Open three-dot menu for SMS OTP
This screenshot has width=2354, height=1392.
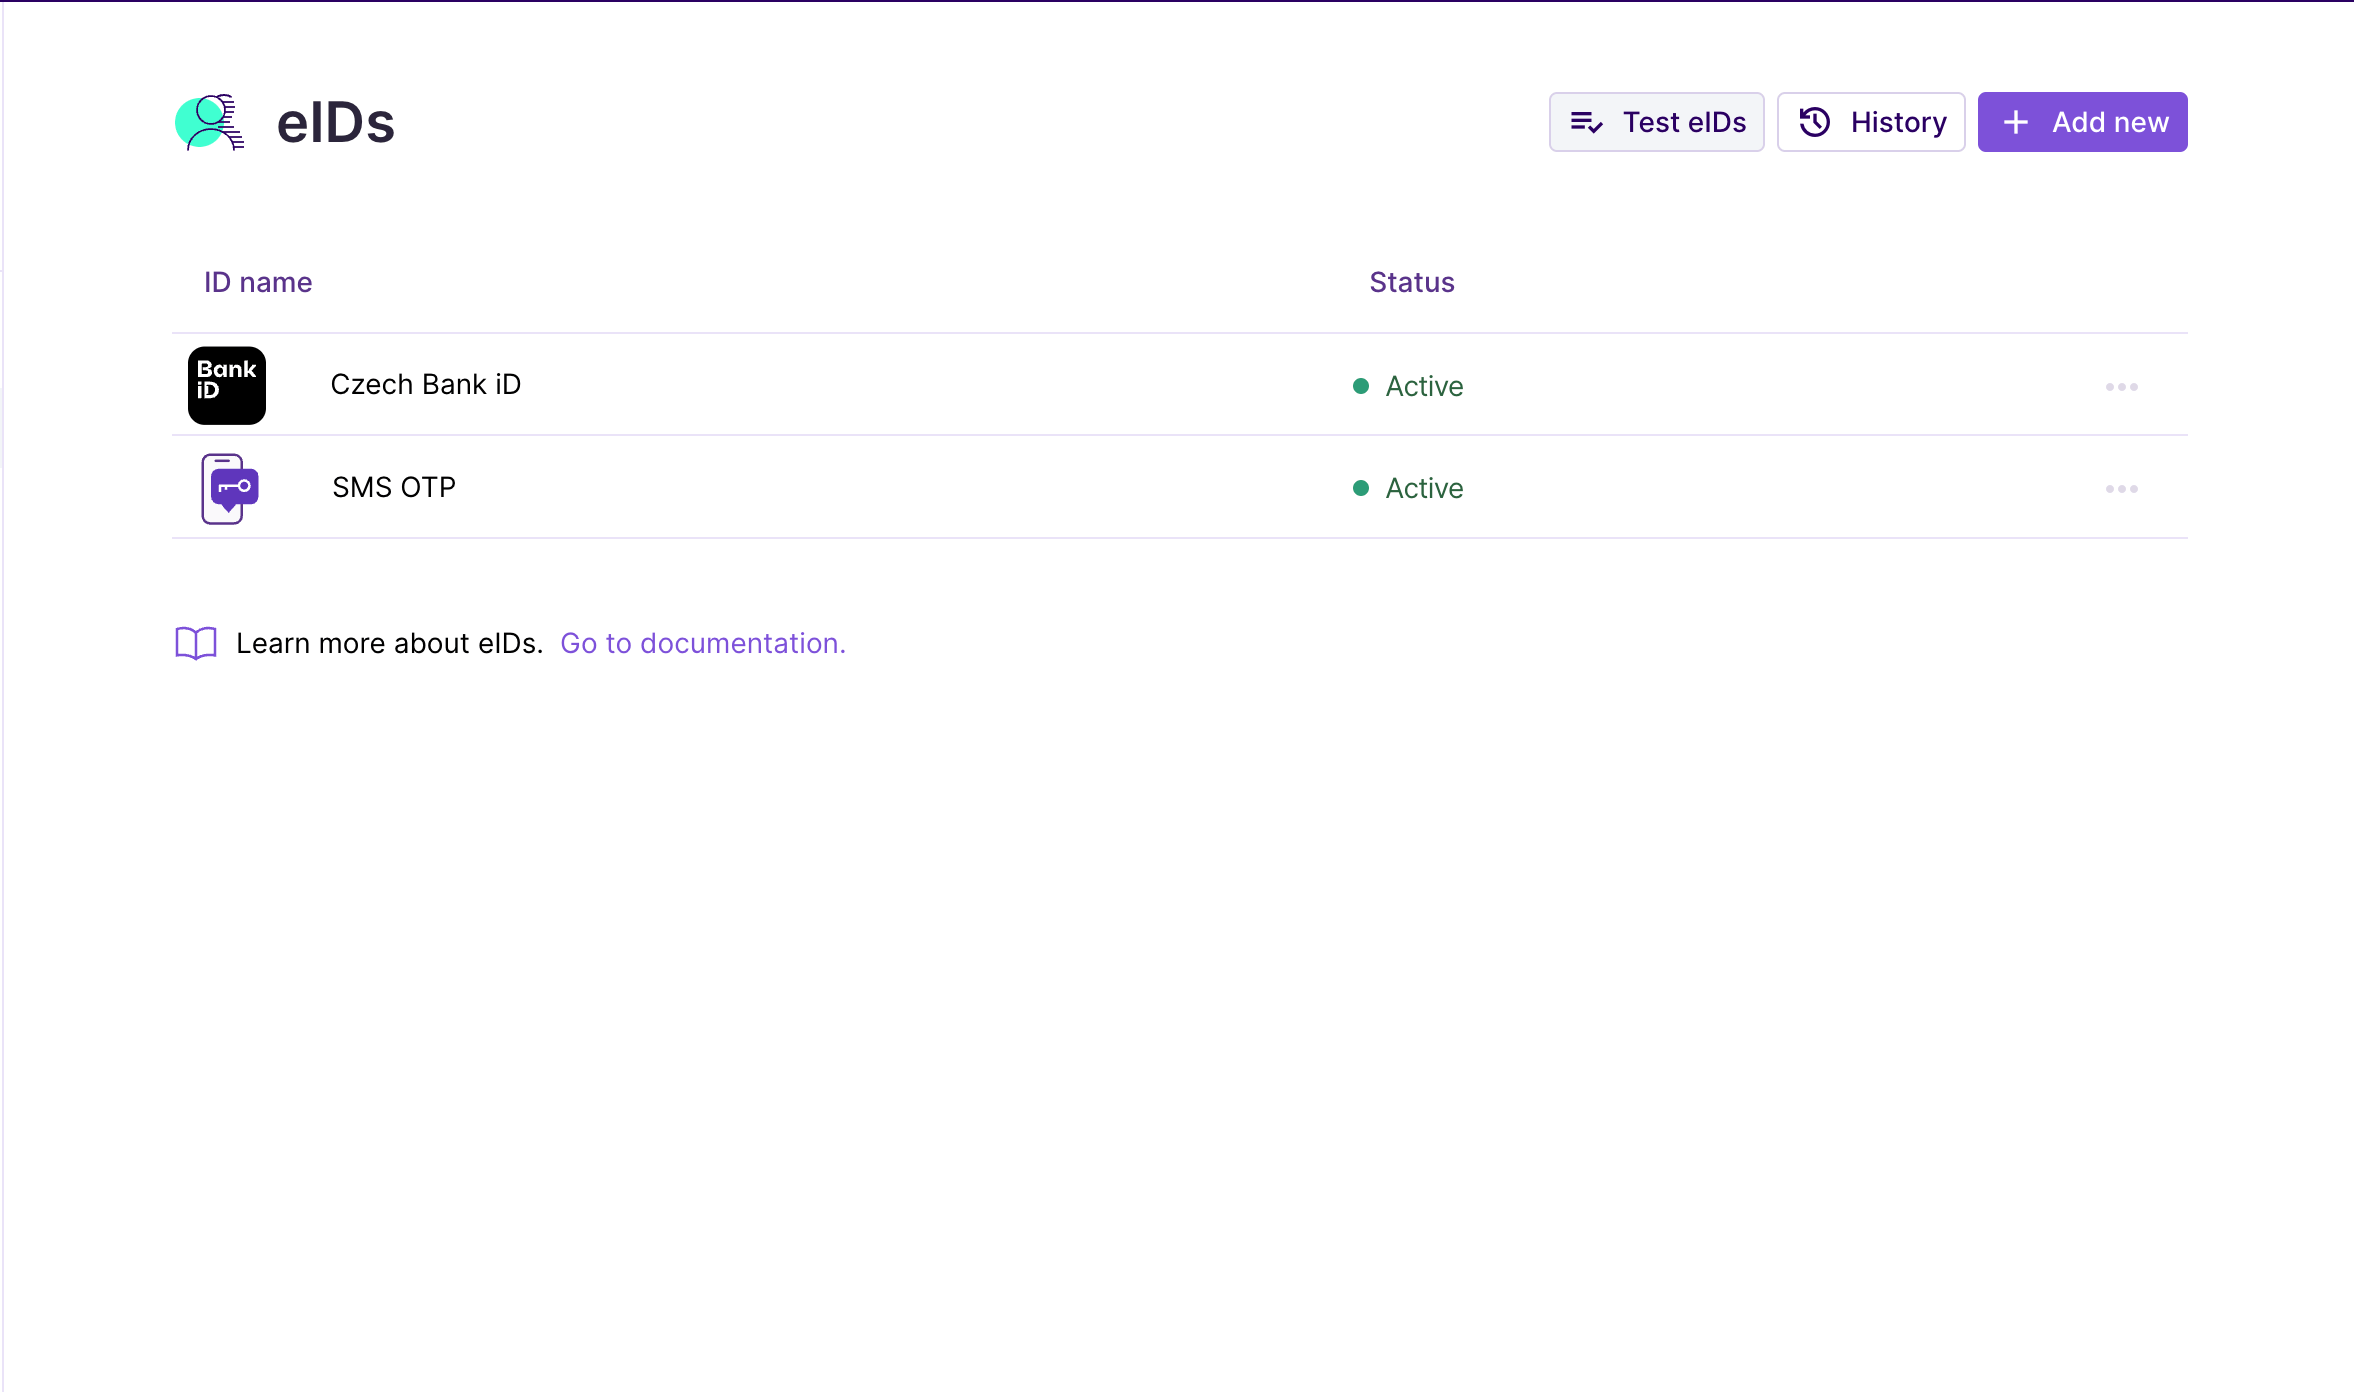point(2121,489)
